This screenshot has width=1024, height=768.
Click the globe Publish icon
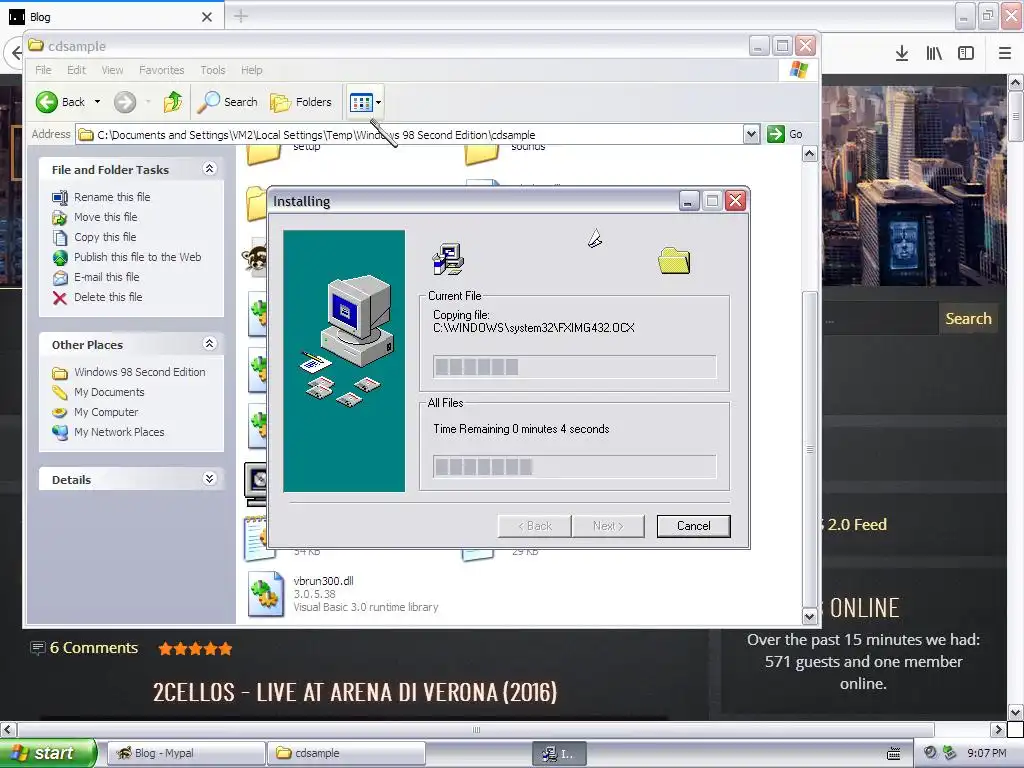(x=60, y=257)
